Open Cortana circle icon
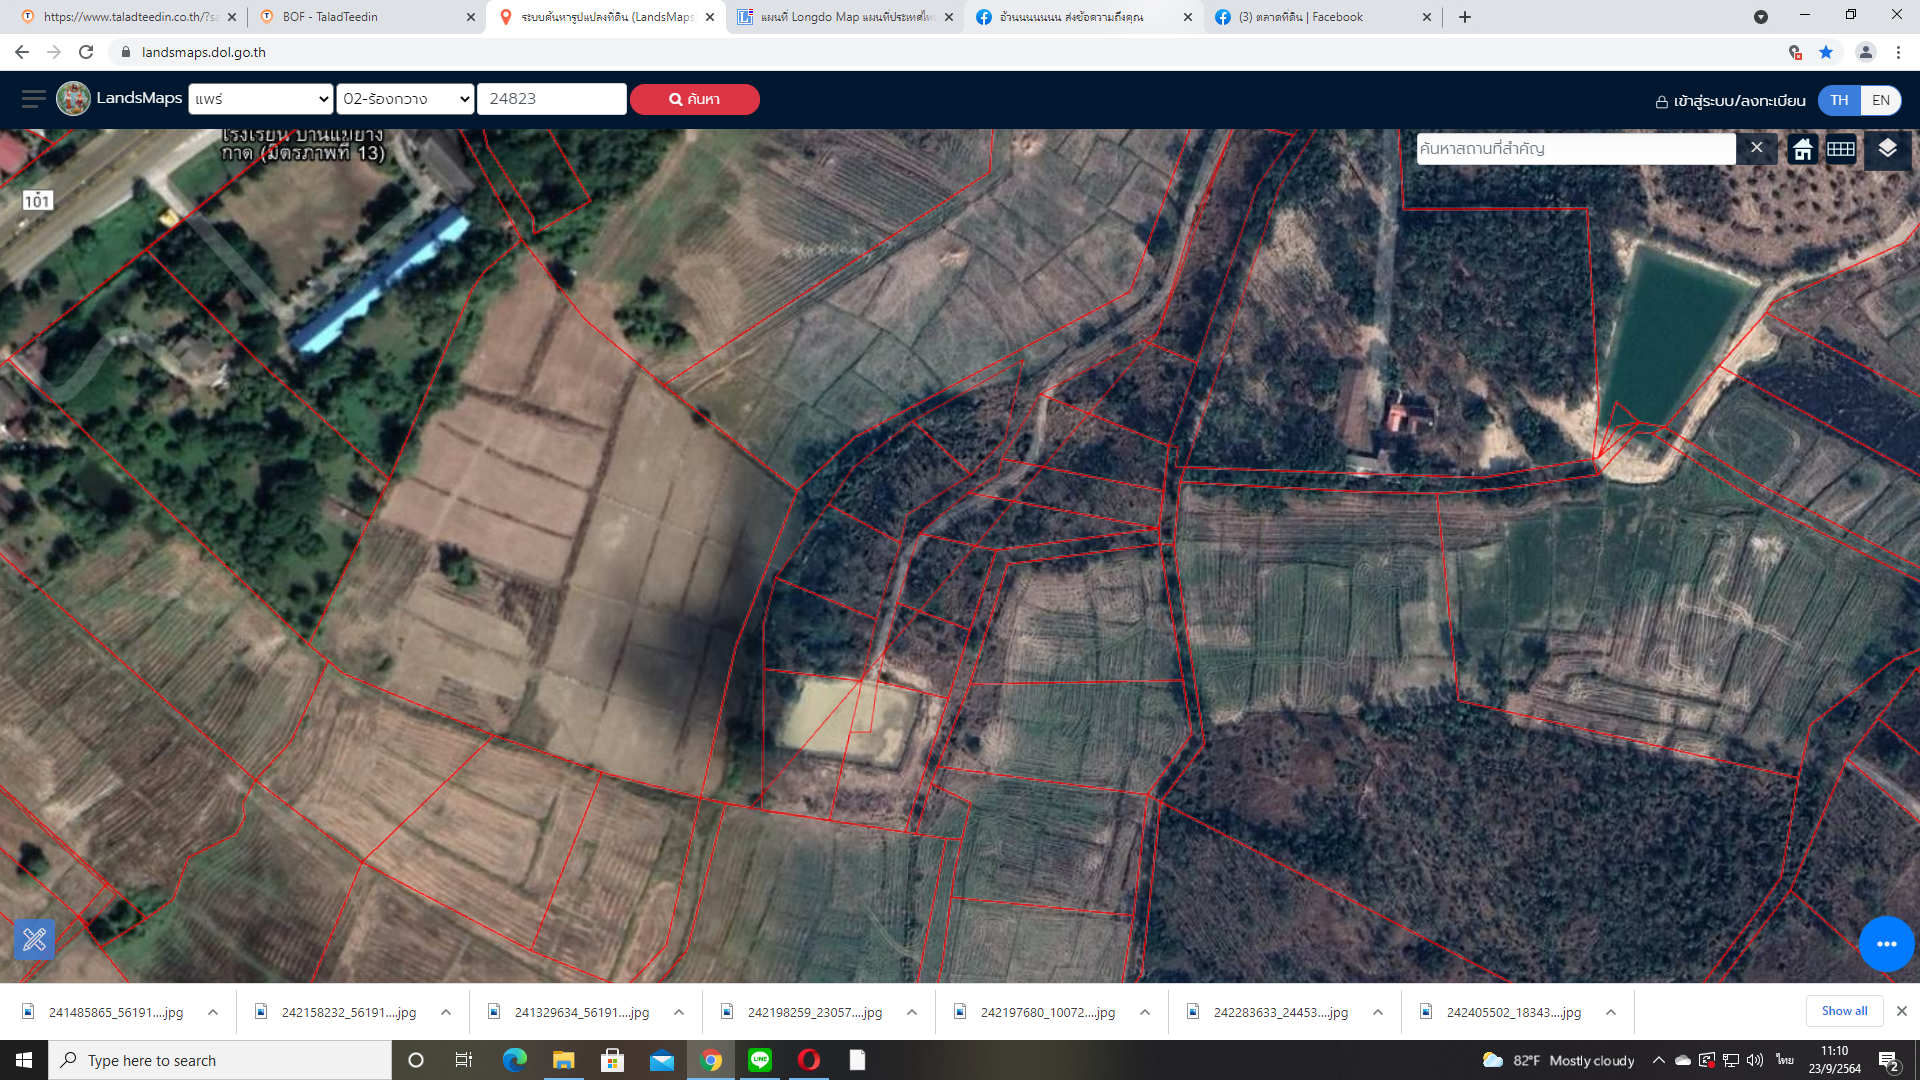 [x=416, y=1060]
